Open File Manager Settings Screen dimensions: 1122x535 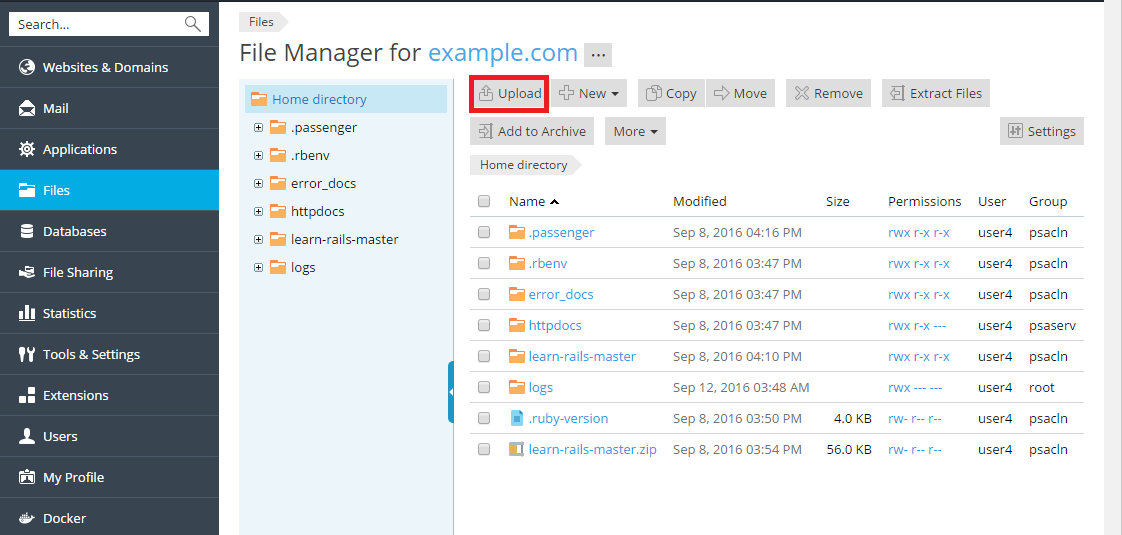[x=1041, y=132]
